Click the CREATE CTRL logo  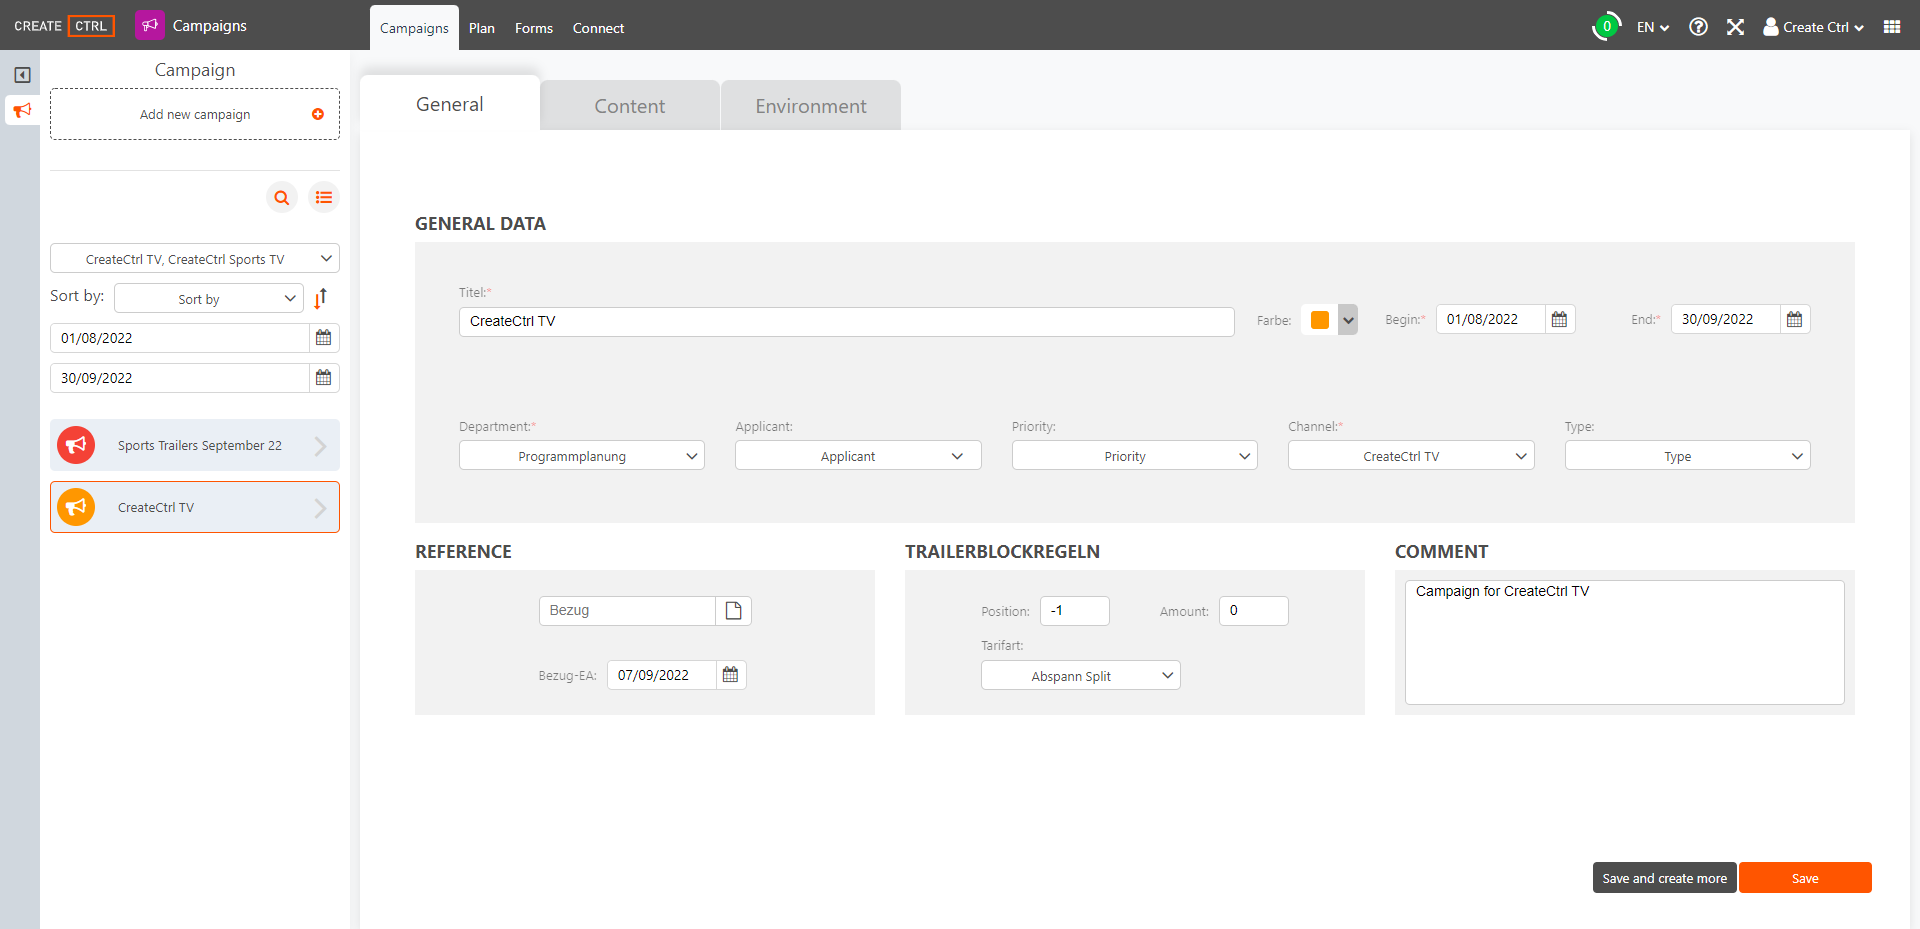pos(64,26)
